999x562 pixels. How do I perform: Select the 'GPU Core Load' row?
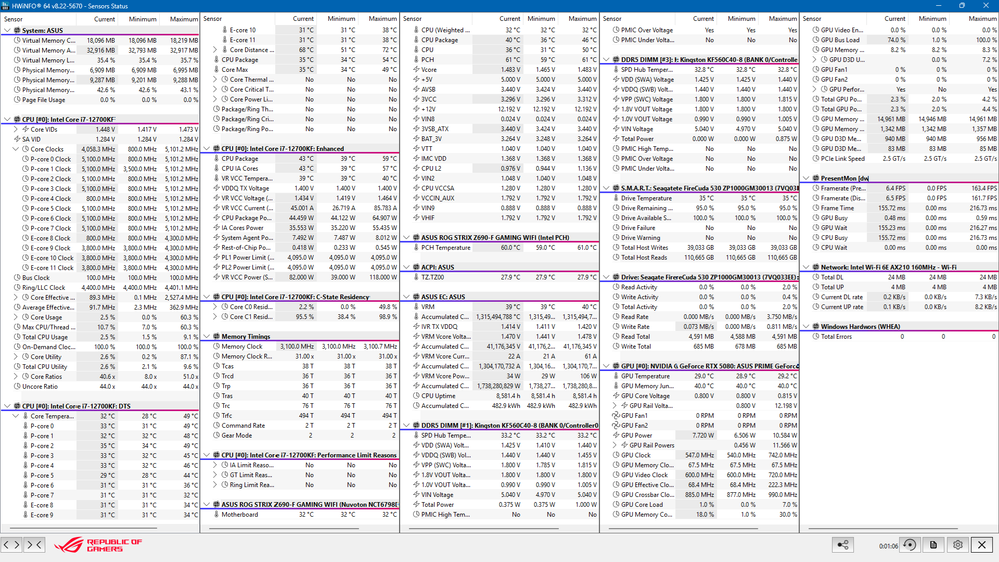tap(700, 505)
